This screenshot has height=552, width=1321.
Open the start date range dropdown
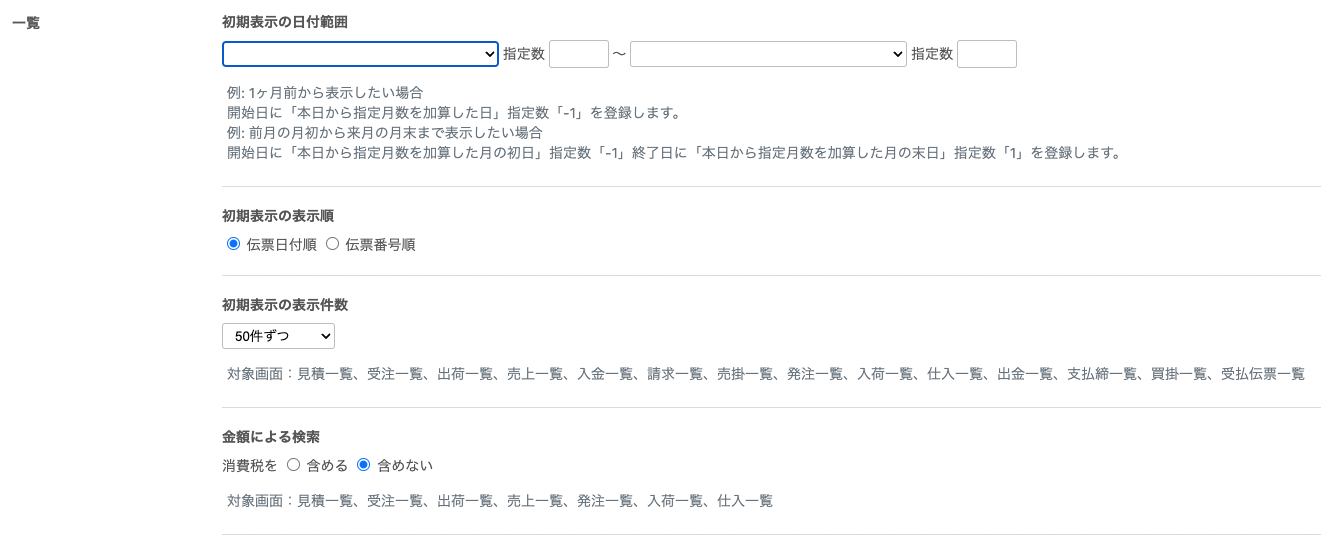[x=360, y=54]
